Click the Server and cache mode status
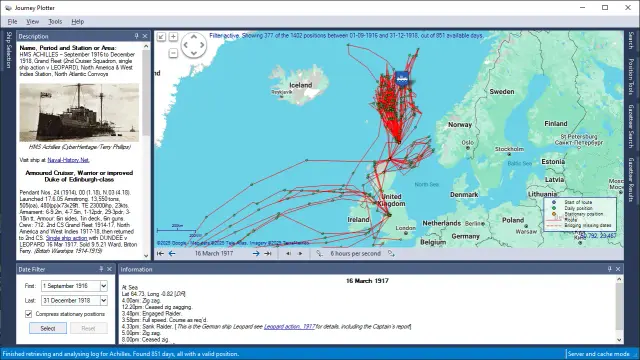 click(x=598, y=354)
